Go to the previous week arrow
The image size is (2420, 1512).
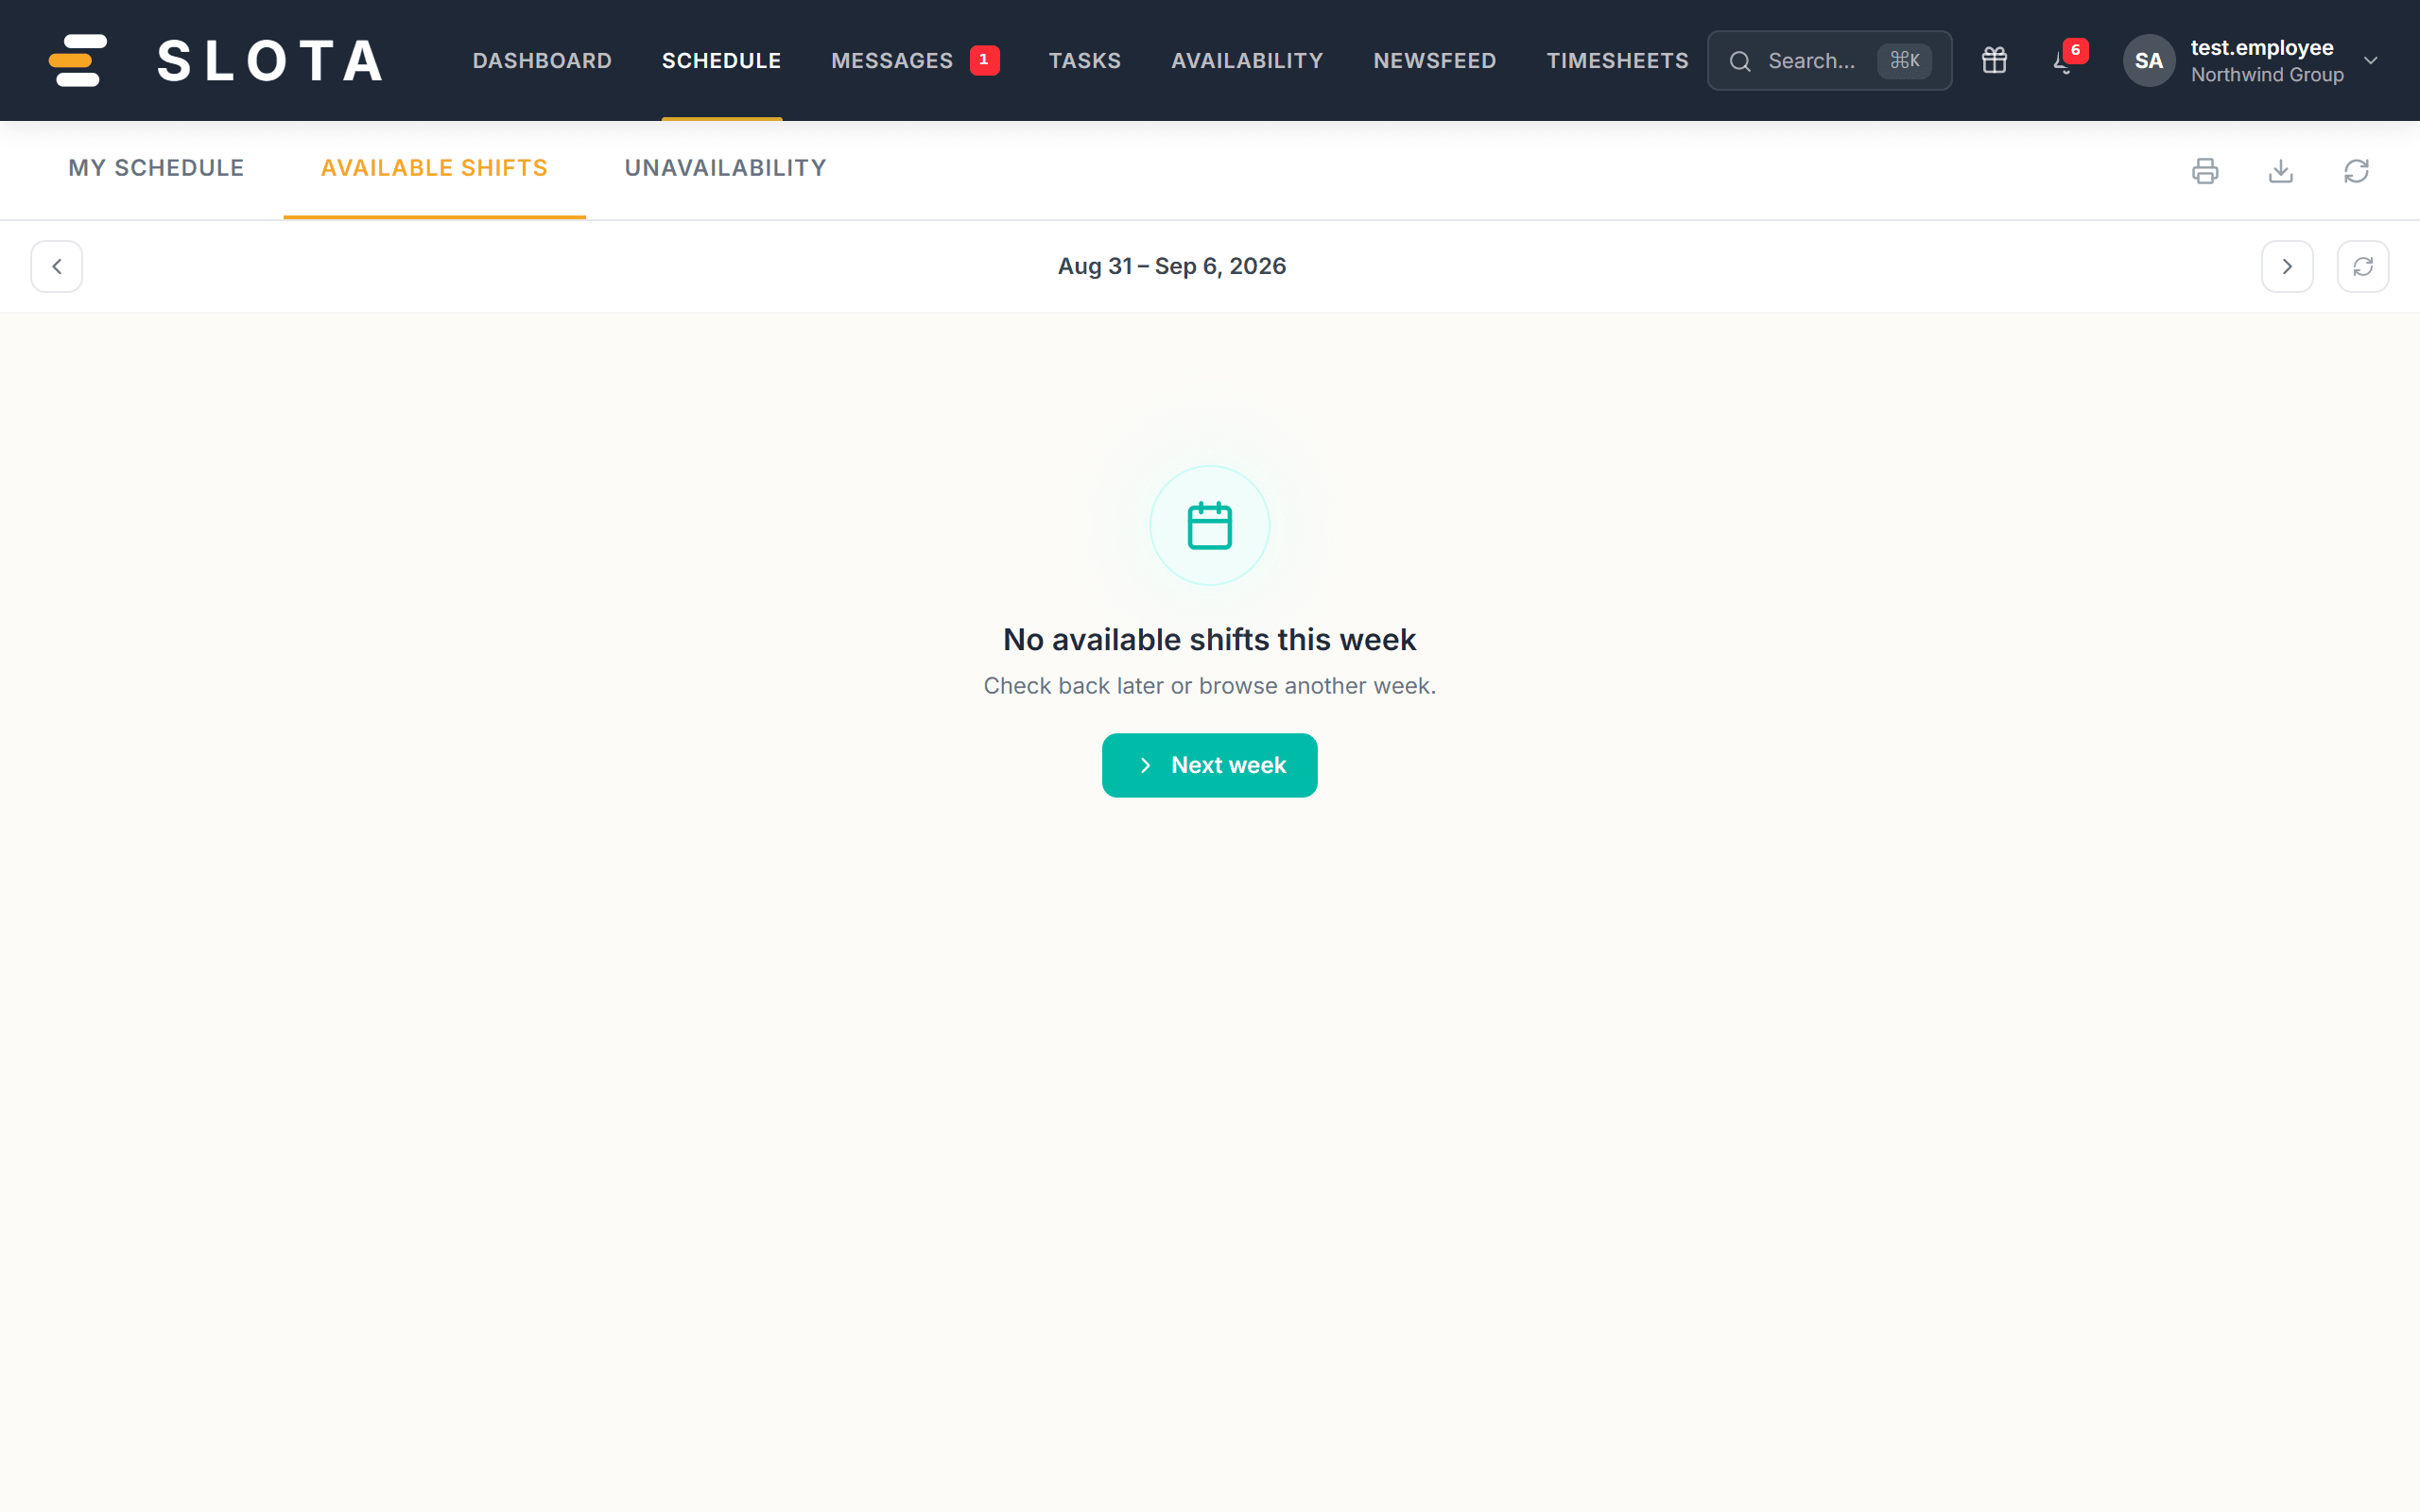point(57,266)
